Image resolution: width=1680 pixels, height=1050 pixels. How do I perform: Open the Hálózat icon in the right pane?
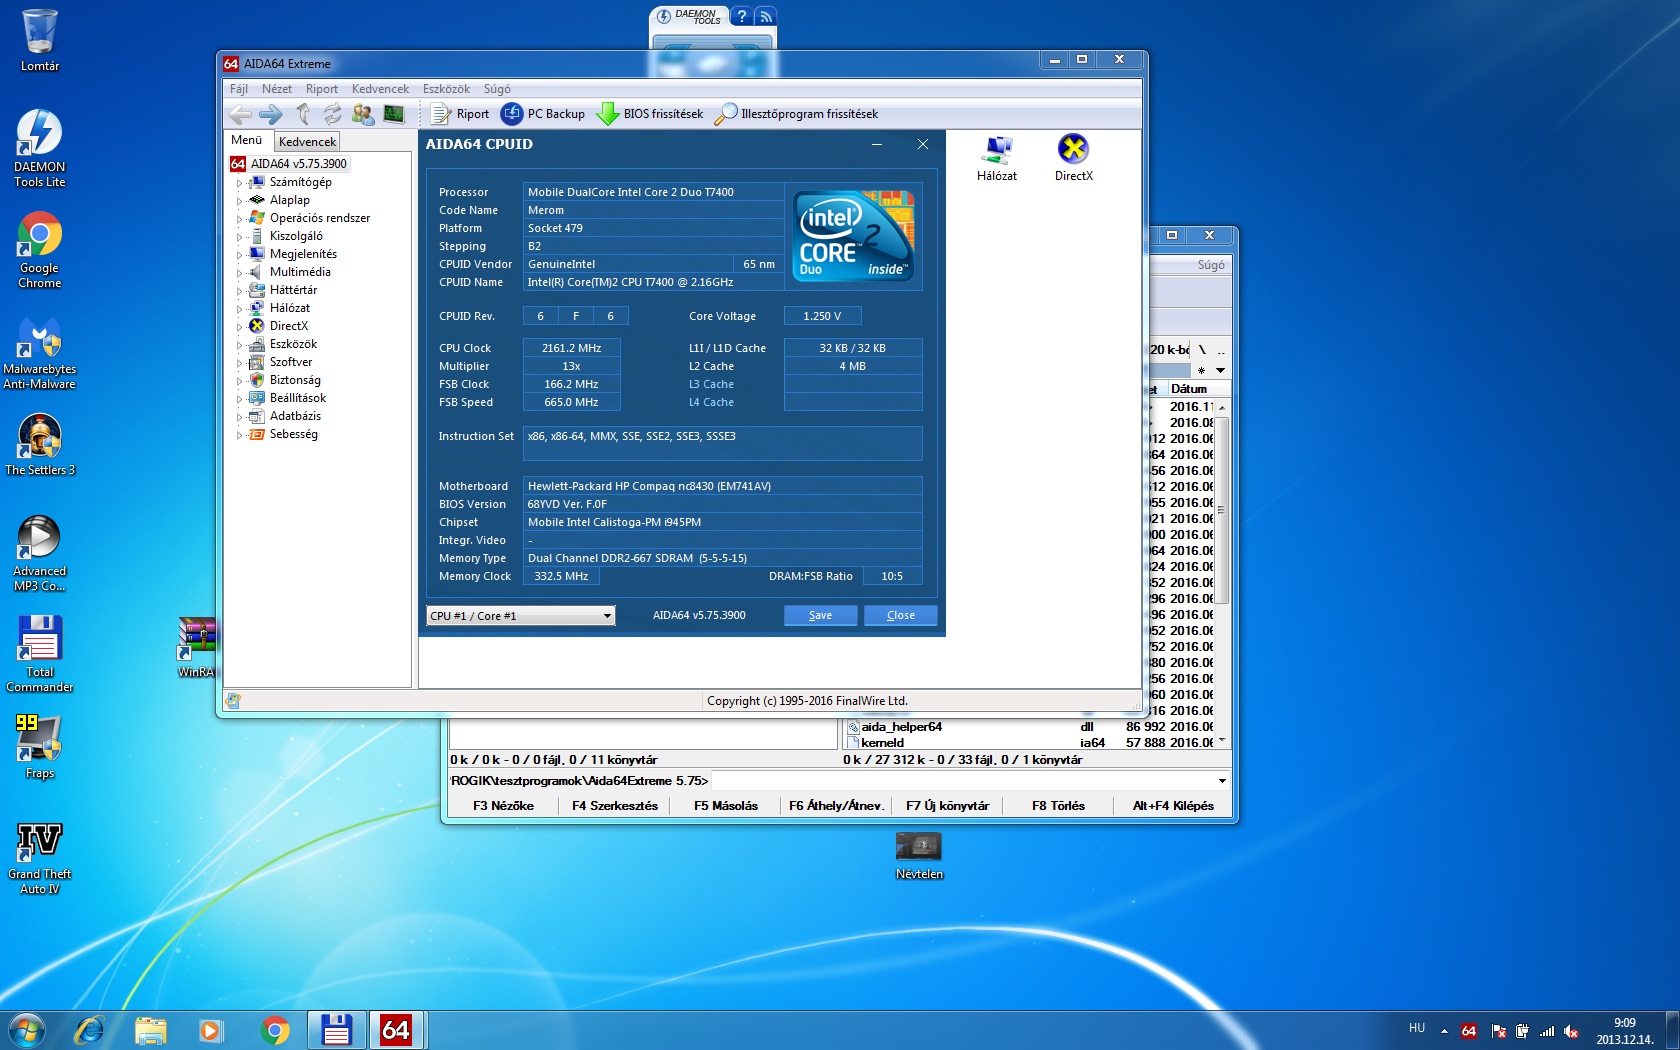pyautogui.click(x=997, y=158)
